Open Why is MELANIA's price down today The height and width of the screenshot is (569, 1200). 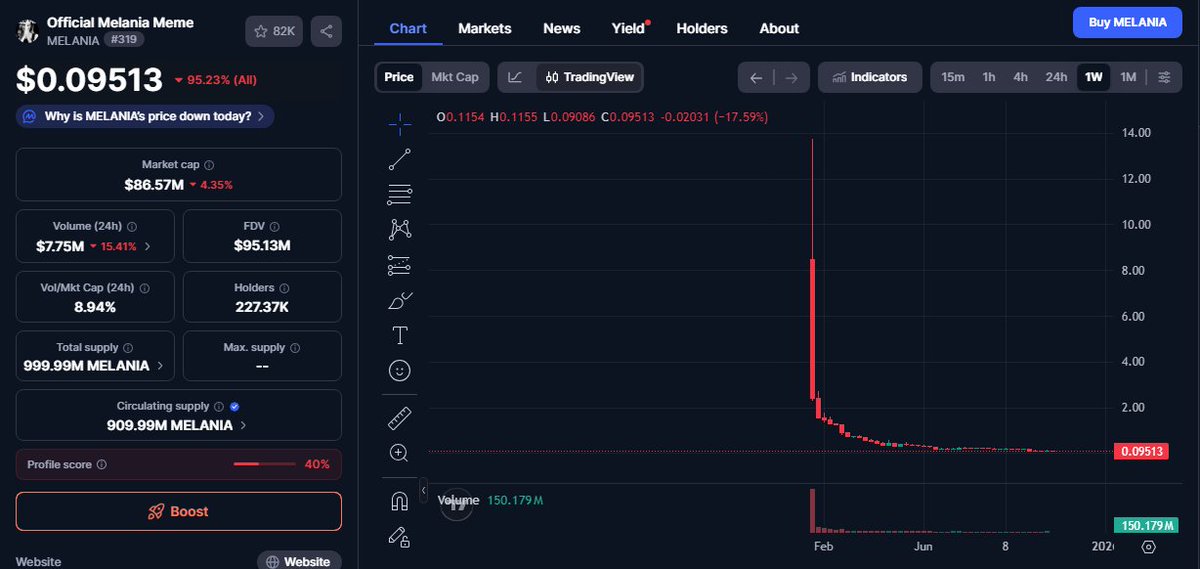click(x=145, y=116)
